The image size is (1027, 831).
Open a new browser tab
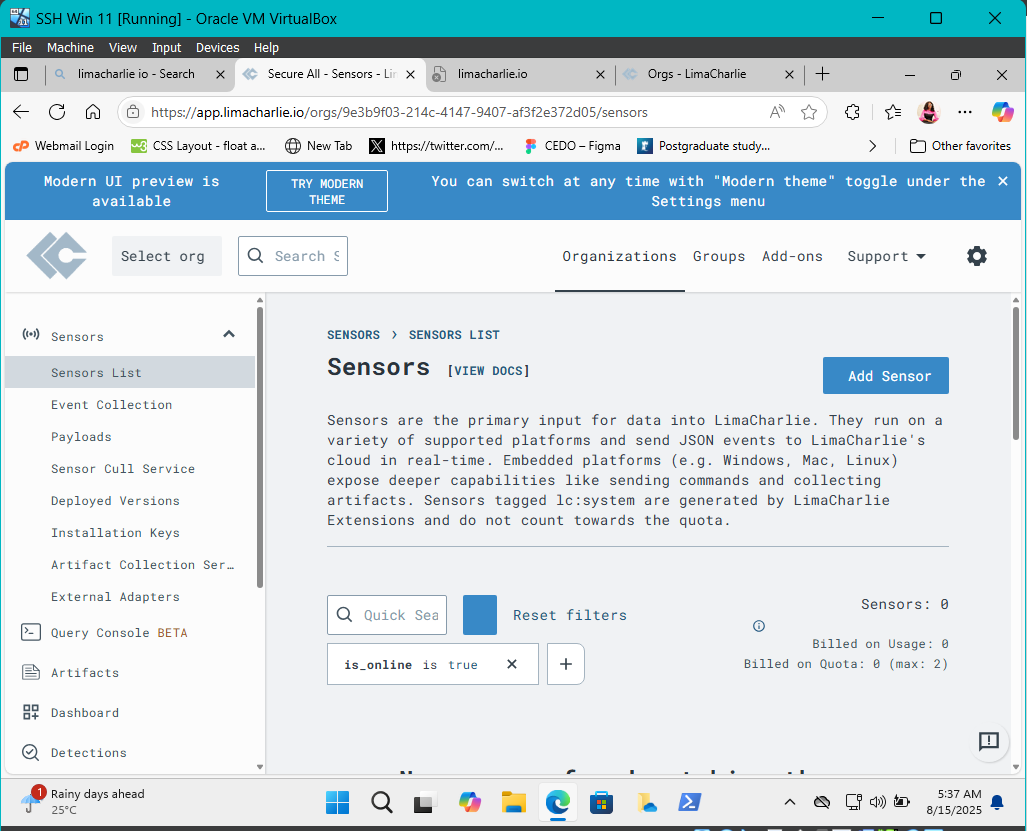(823, 74)
